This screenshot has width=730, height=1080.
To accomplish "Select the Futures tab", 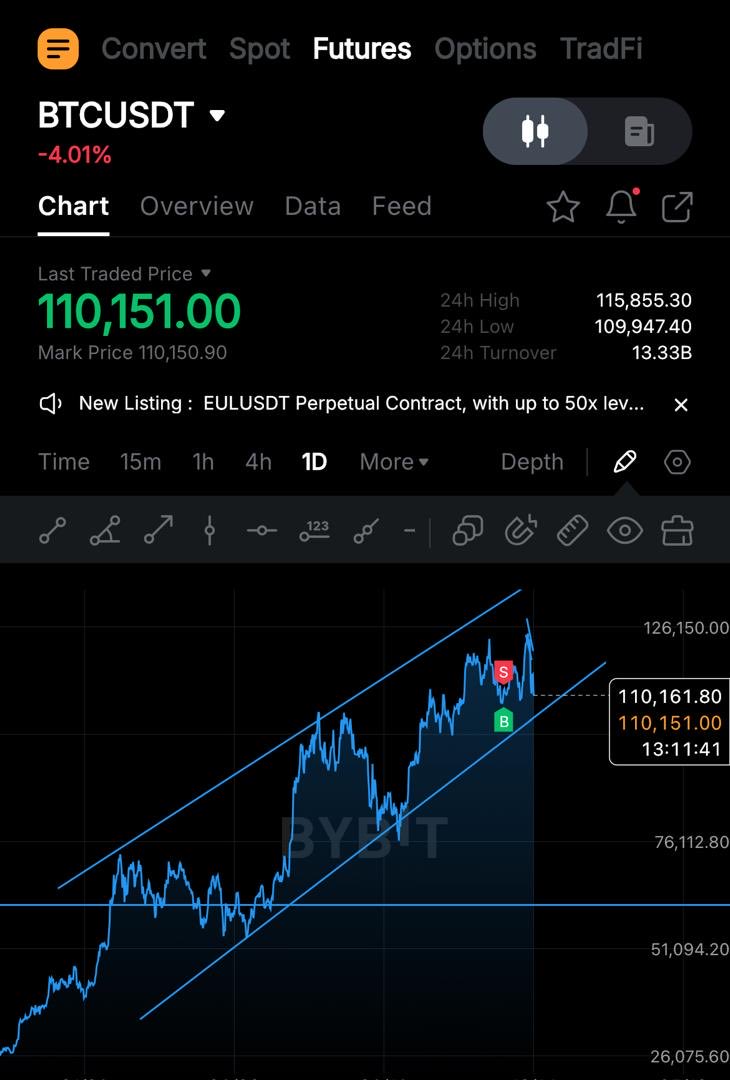I will [x=362, y=49].
